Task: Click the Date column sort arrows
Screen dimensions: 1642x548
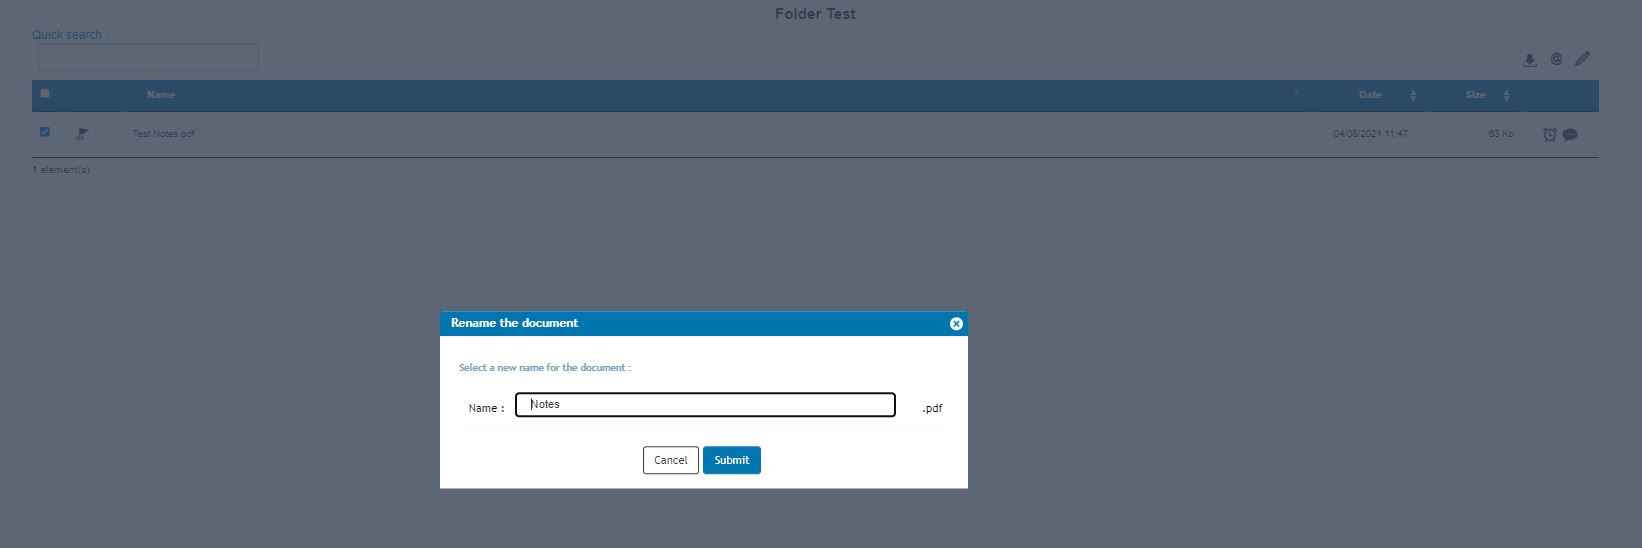Action: (x=1413, y=95)
